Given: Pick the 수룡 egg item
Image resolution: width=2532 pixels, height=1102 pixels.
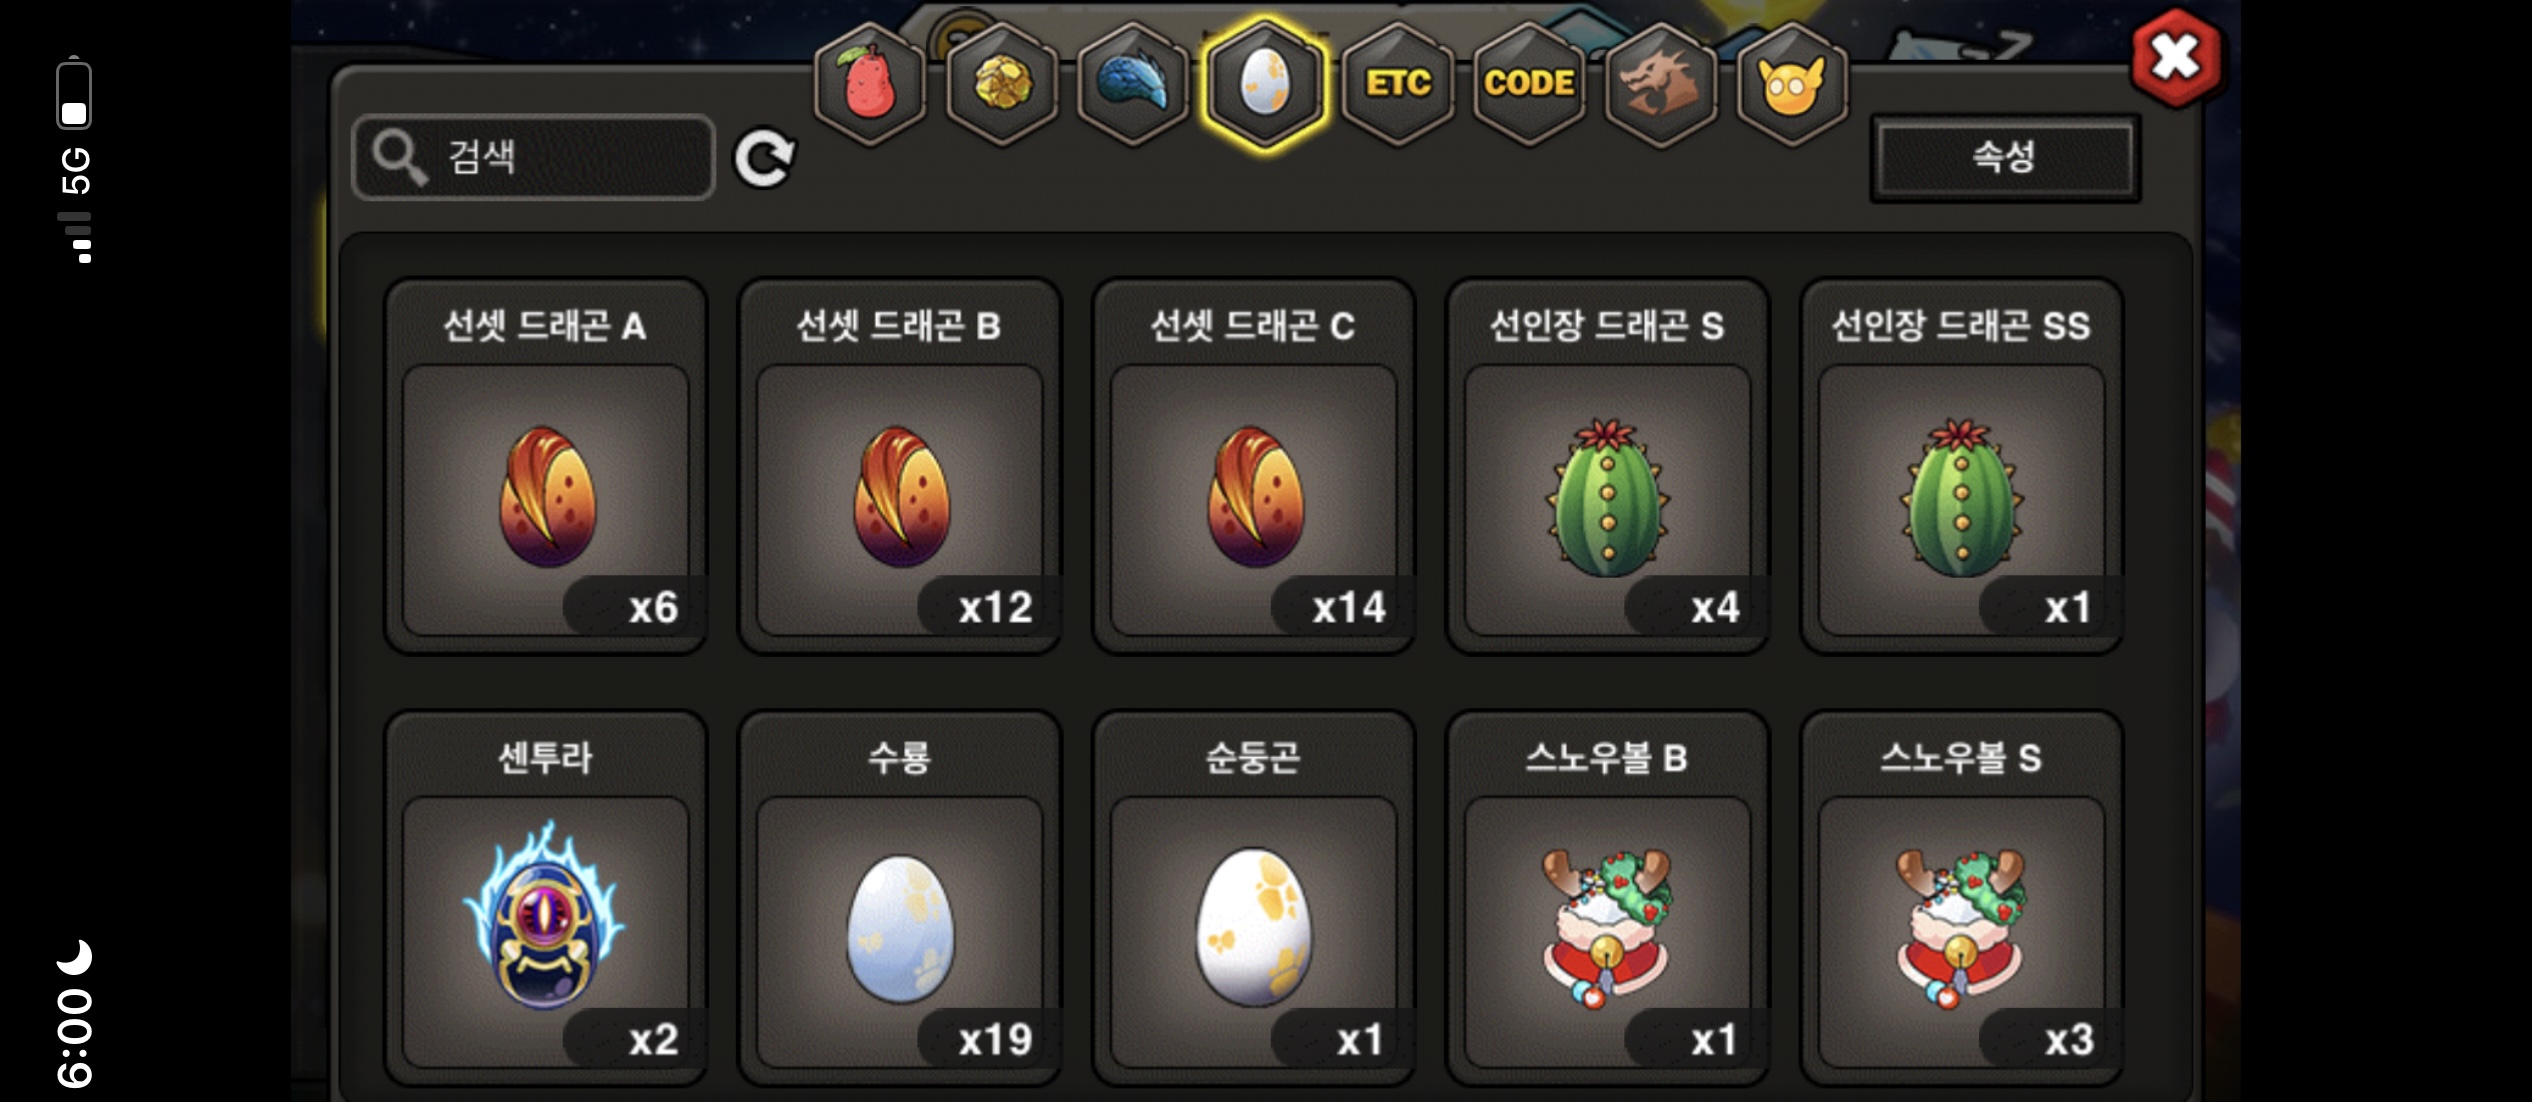Looking at the screenshot, I should click(x=900, y=898).
